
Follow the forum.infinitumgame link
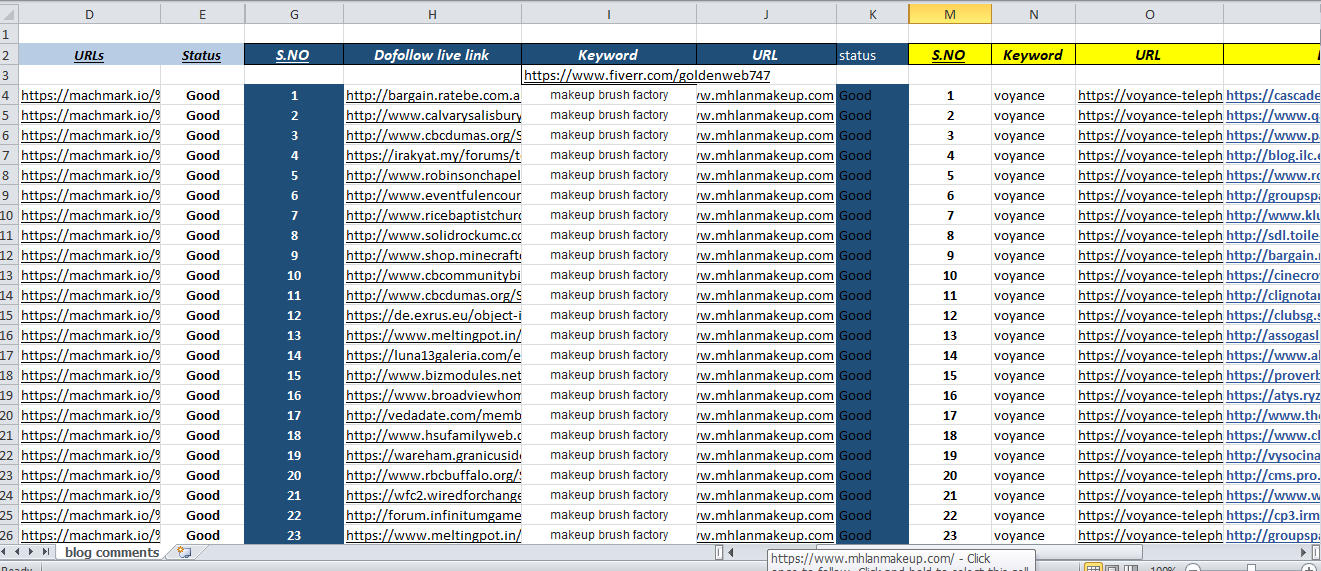click(433, 515)
